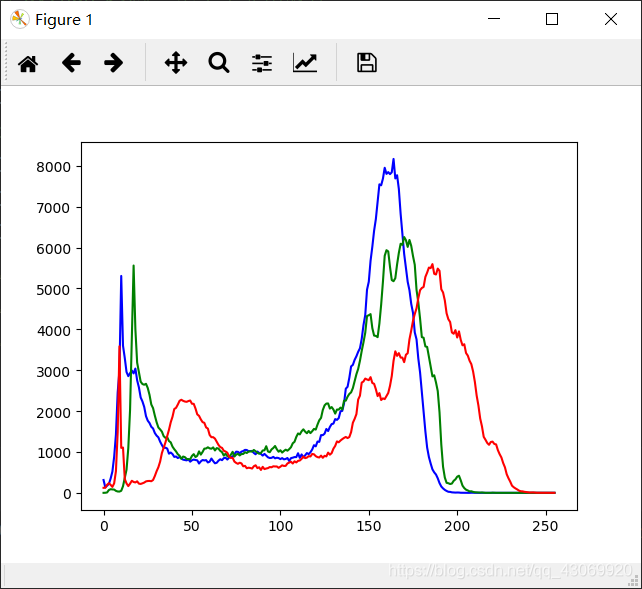Reset the plot to its original Home view

coord(28,63)
